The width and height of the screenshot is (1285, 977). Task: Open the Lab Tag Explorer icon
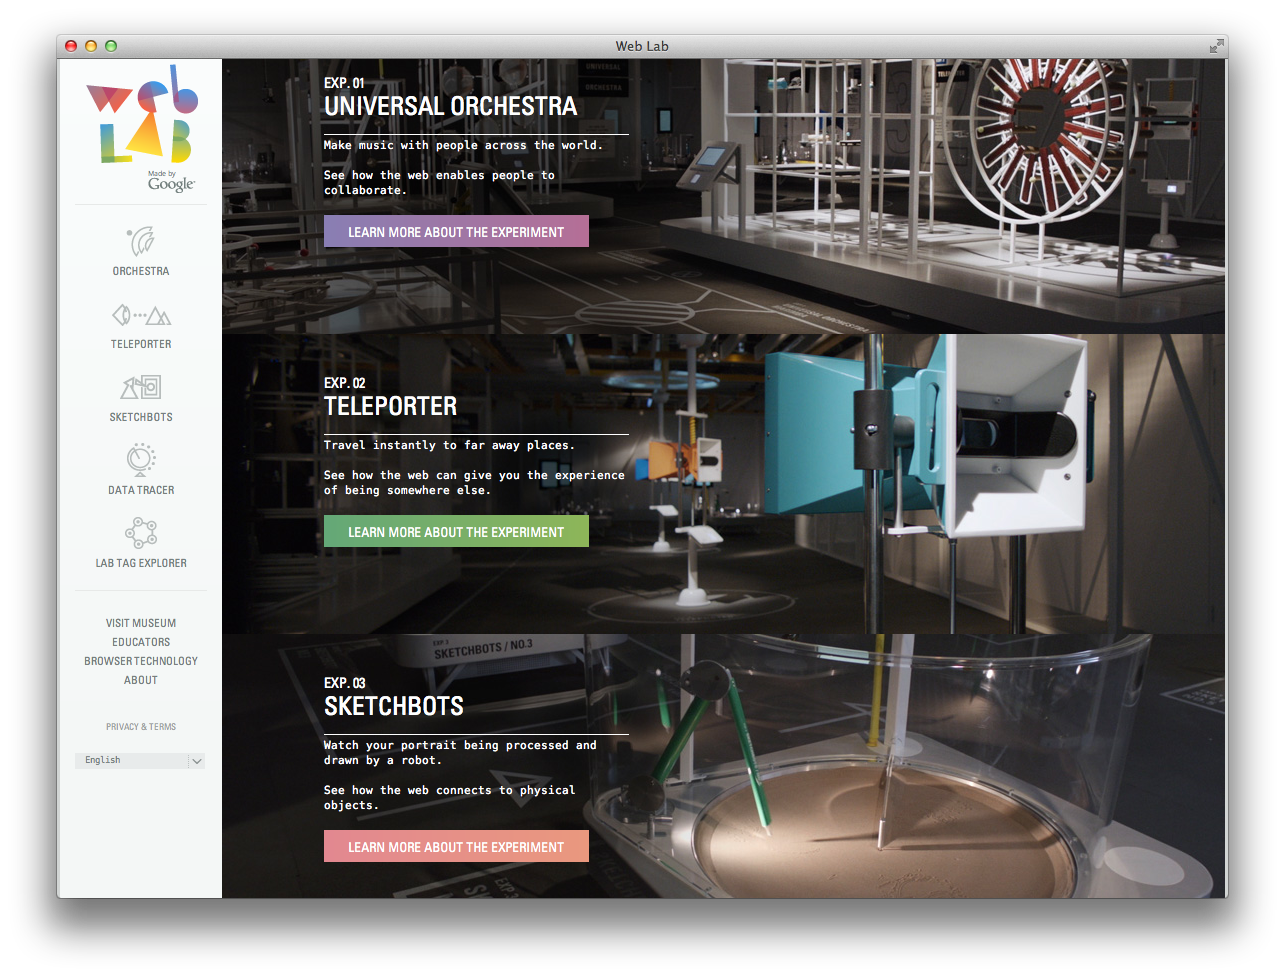141,533
